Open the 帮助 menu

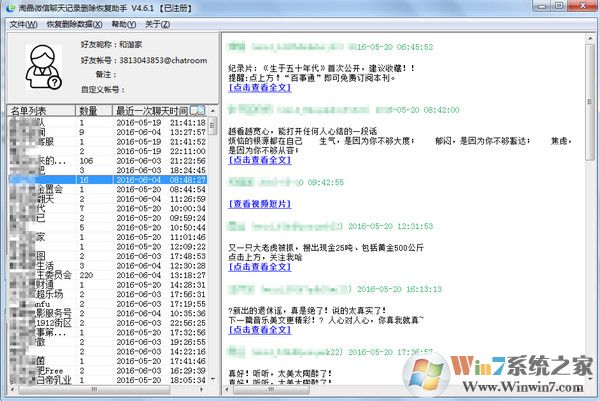(x=125, y=23)
